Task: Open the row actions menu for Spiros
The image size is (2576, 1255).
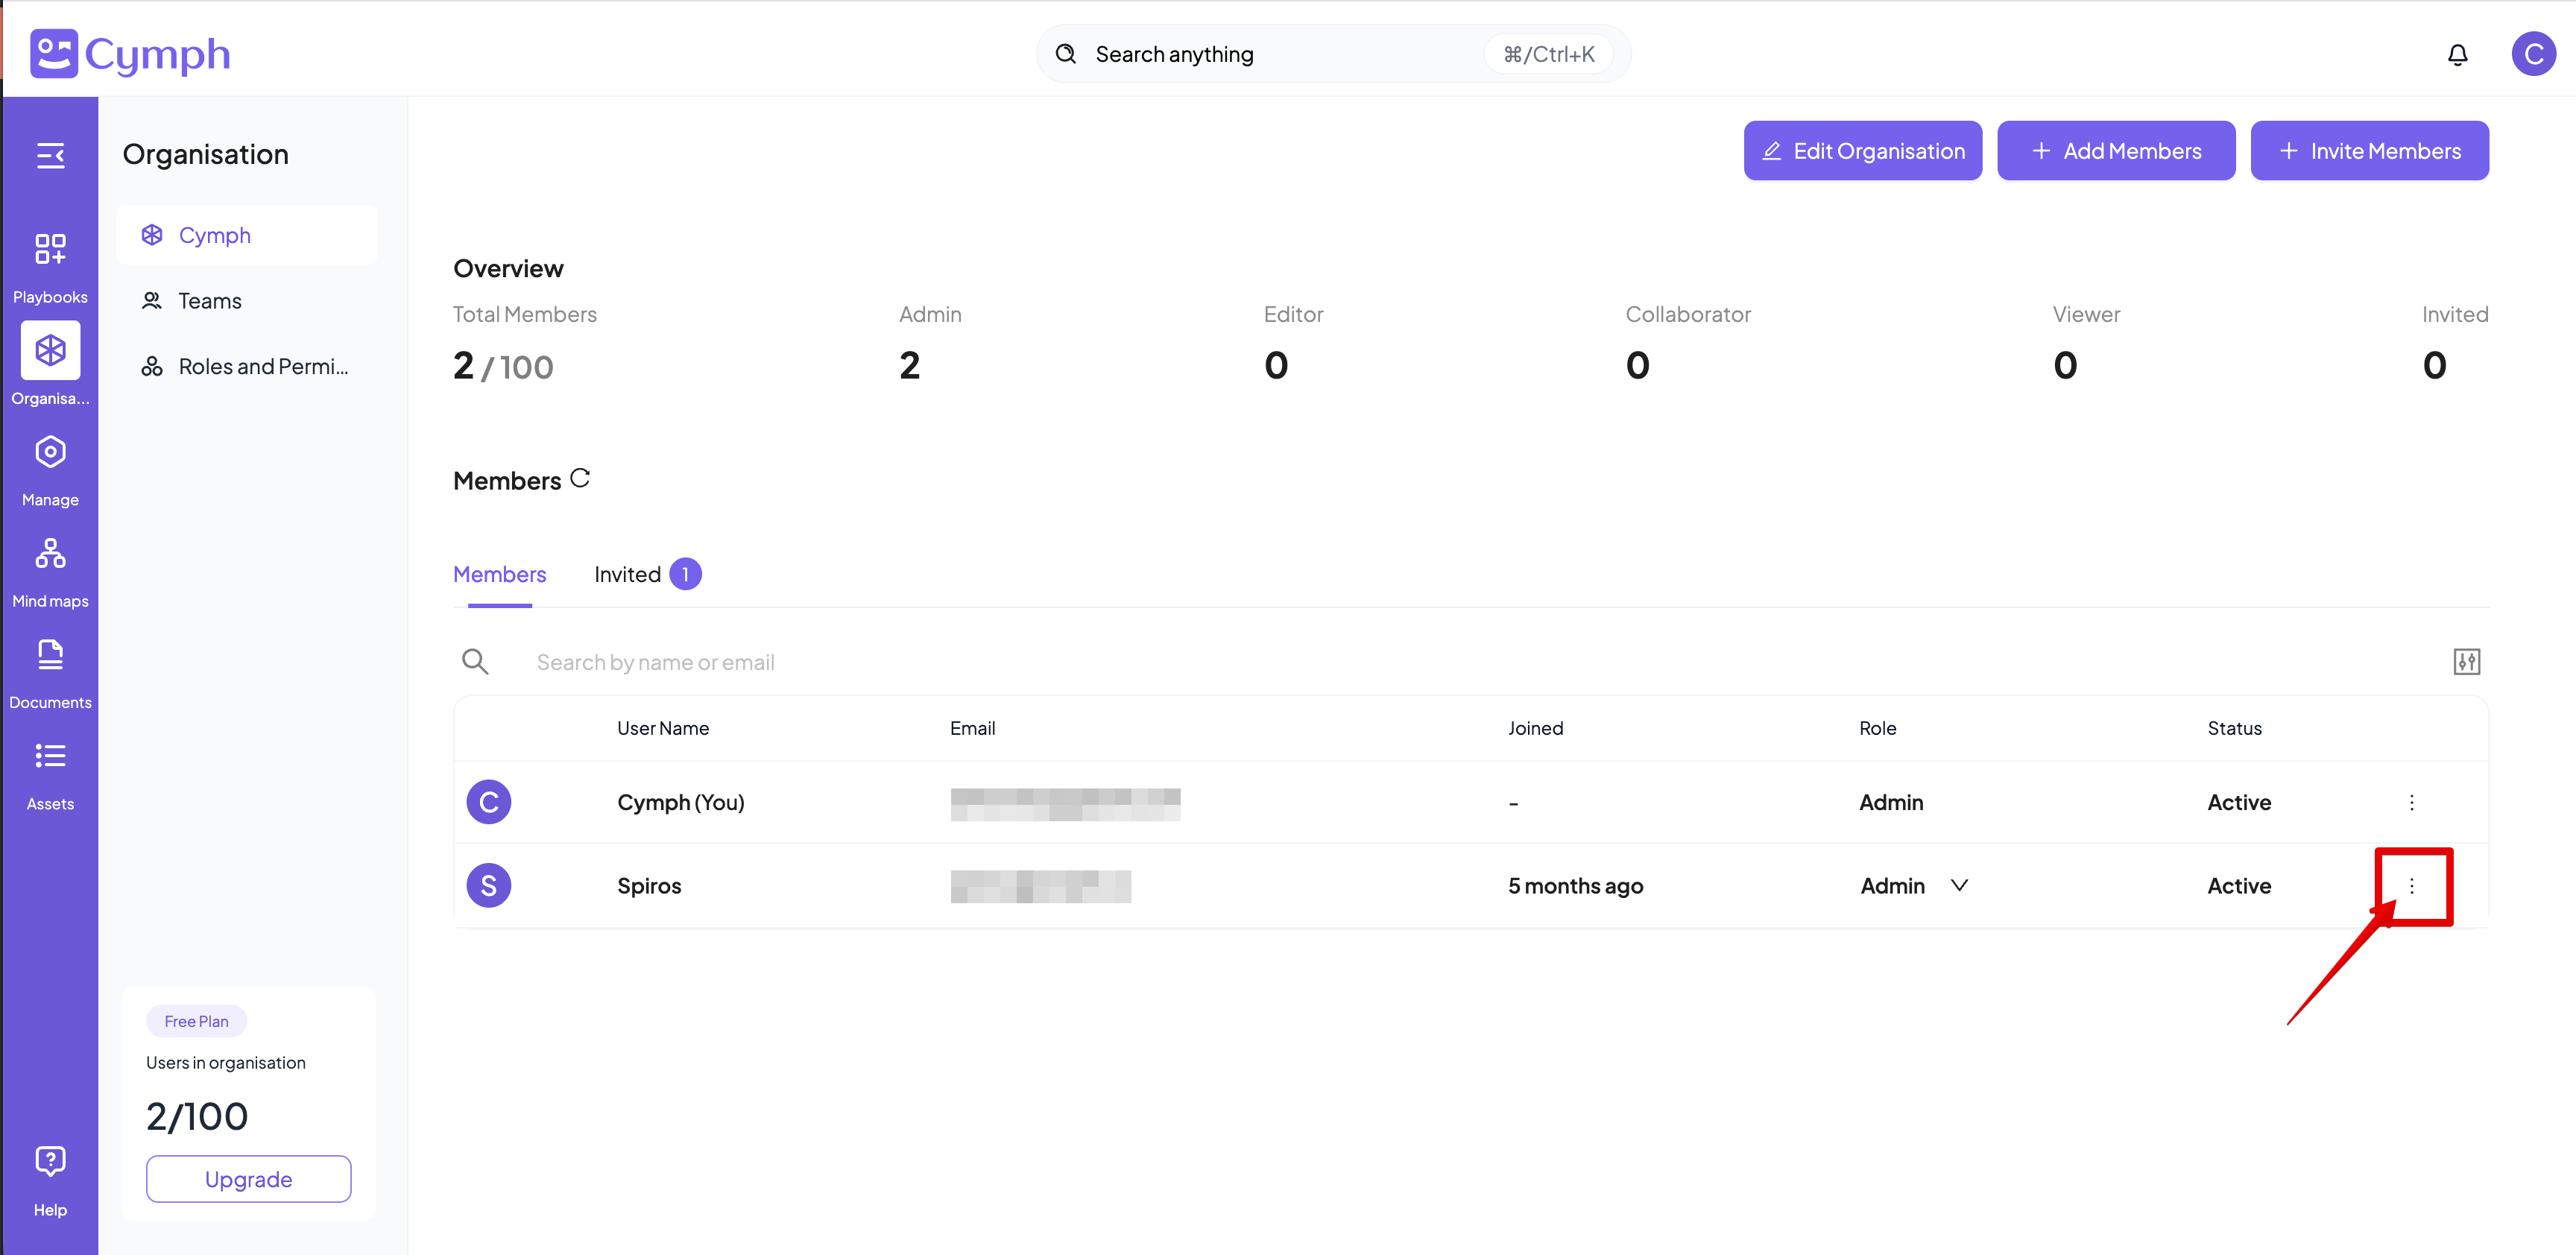Action: tap(2412, 886)
